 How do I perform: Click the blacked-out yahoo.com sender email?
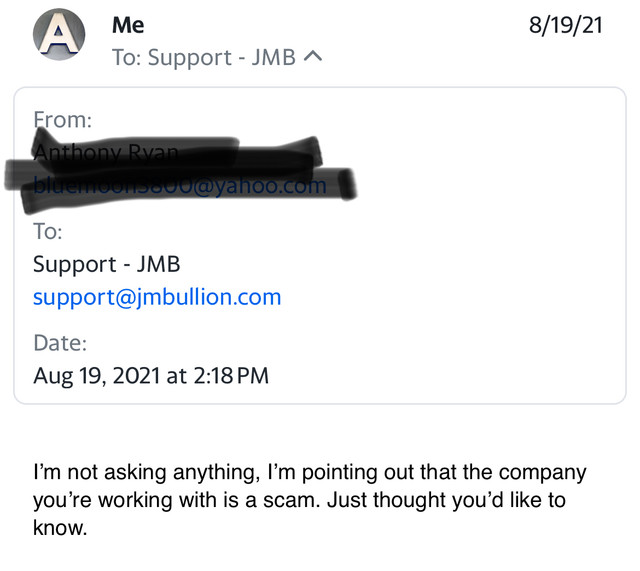click(180, 187)
